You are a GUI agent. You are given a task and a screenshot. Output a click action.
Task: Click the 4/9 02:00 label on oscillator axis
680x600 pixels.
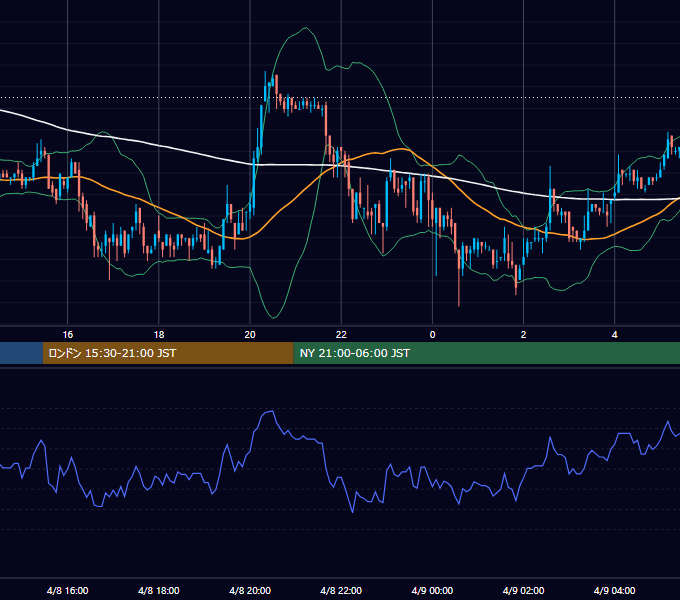[x=523, y=590]
